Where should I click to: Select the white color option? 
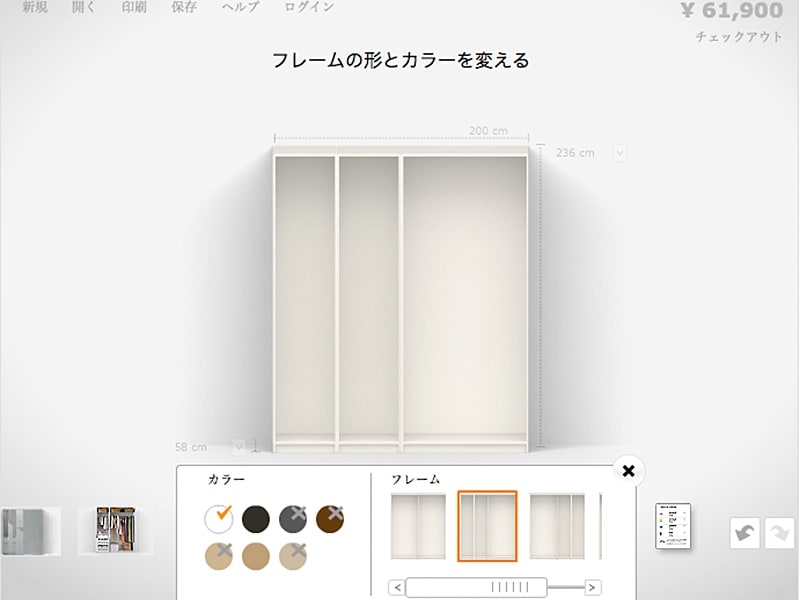click(219, 518)
